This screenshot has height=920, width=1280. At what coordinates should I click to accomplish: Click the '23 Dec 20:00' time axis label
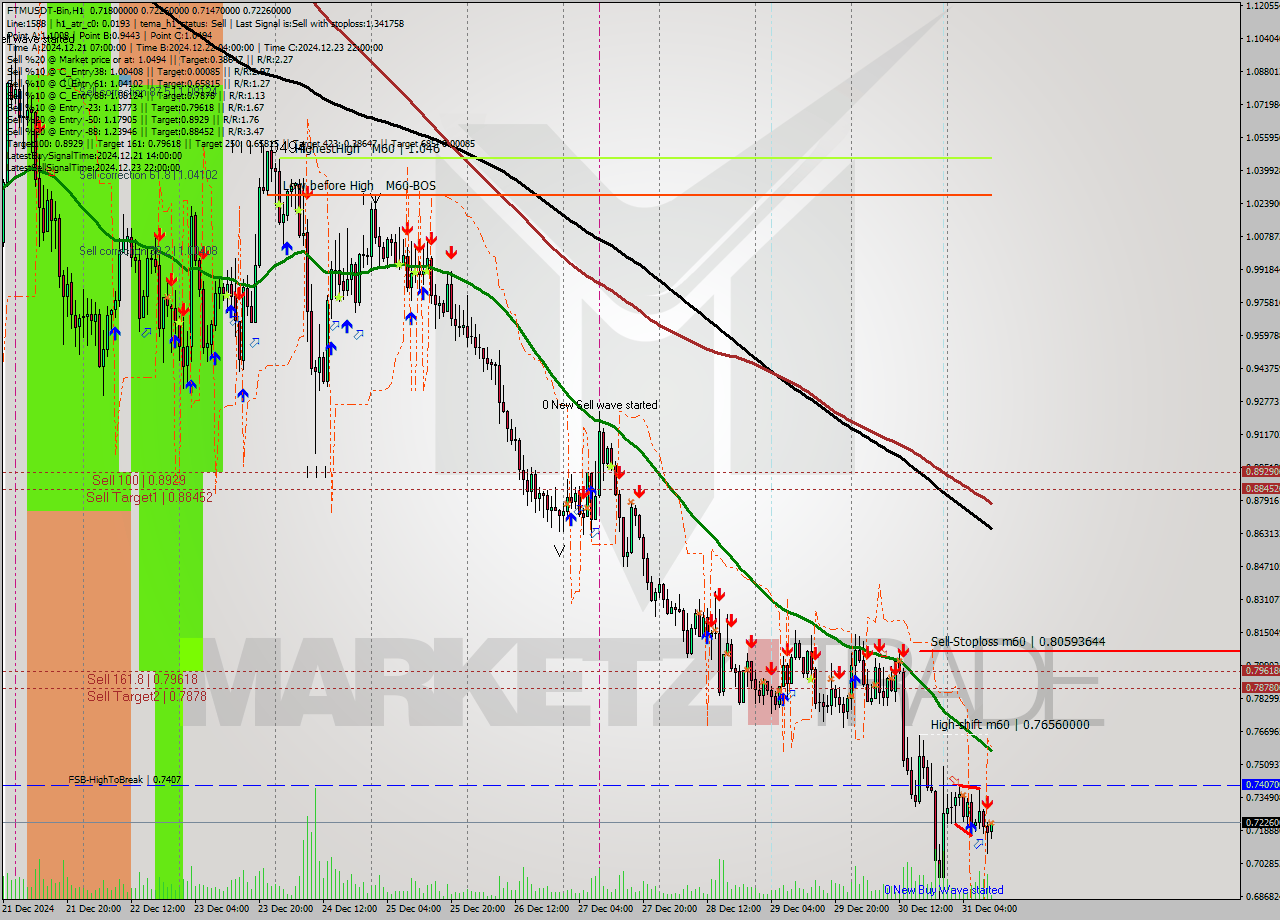(285, 909)
